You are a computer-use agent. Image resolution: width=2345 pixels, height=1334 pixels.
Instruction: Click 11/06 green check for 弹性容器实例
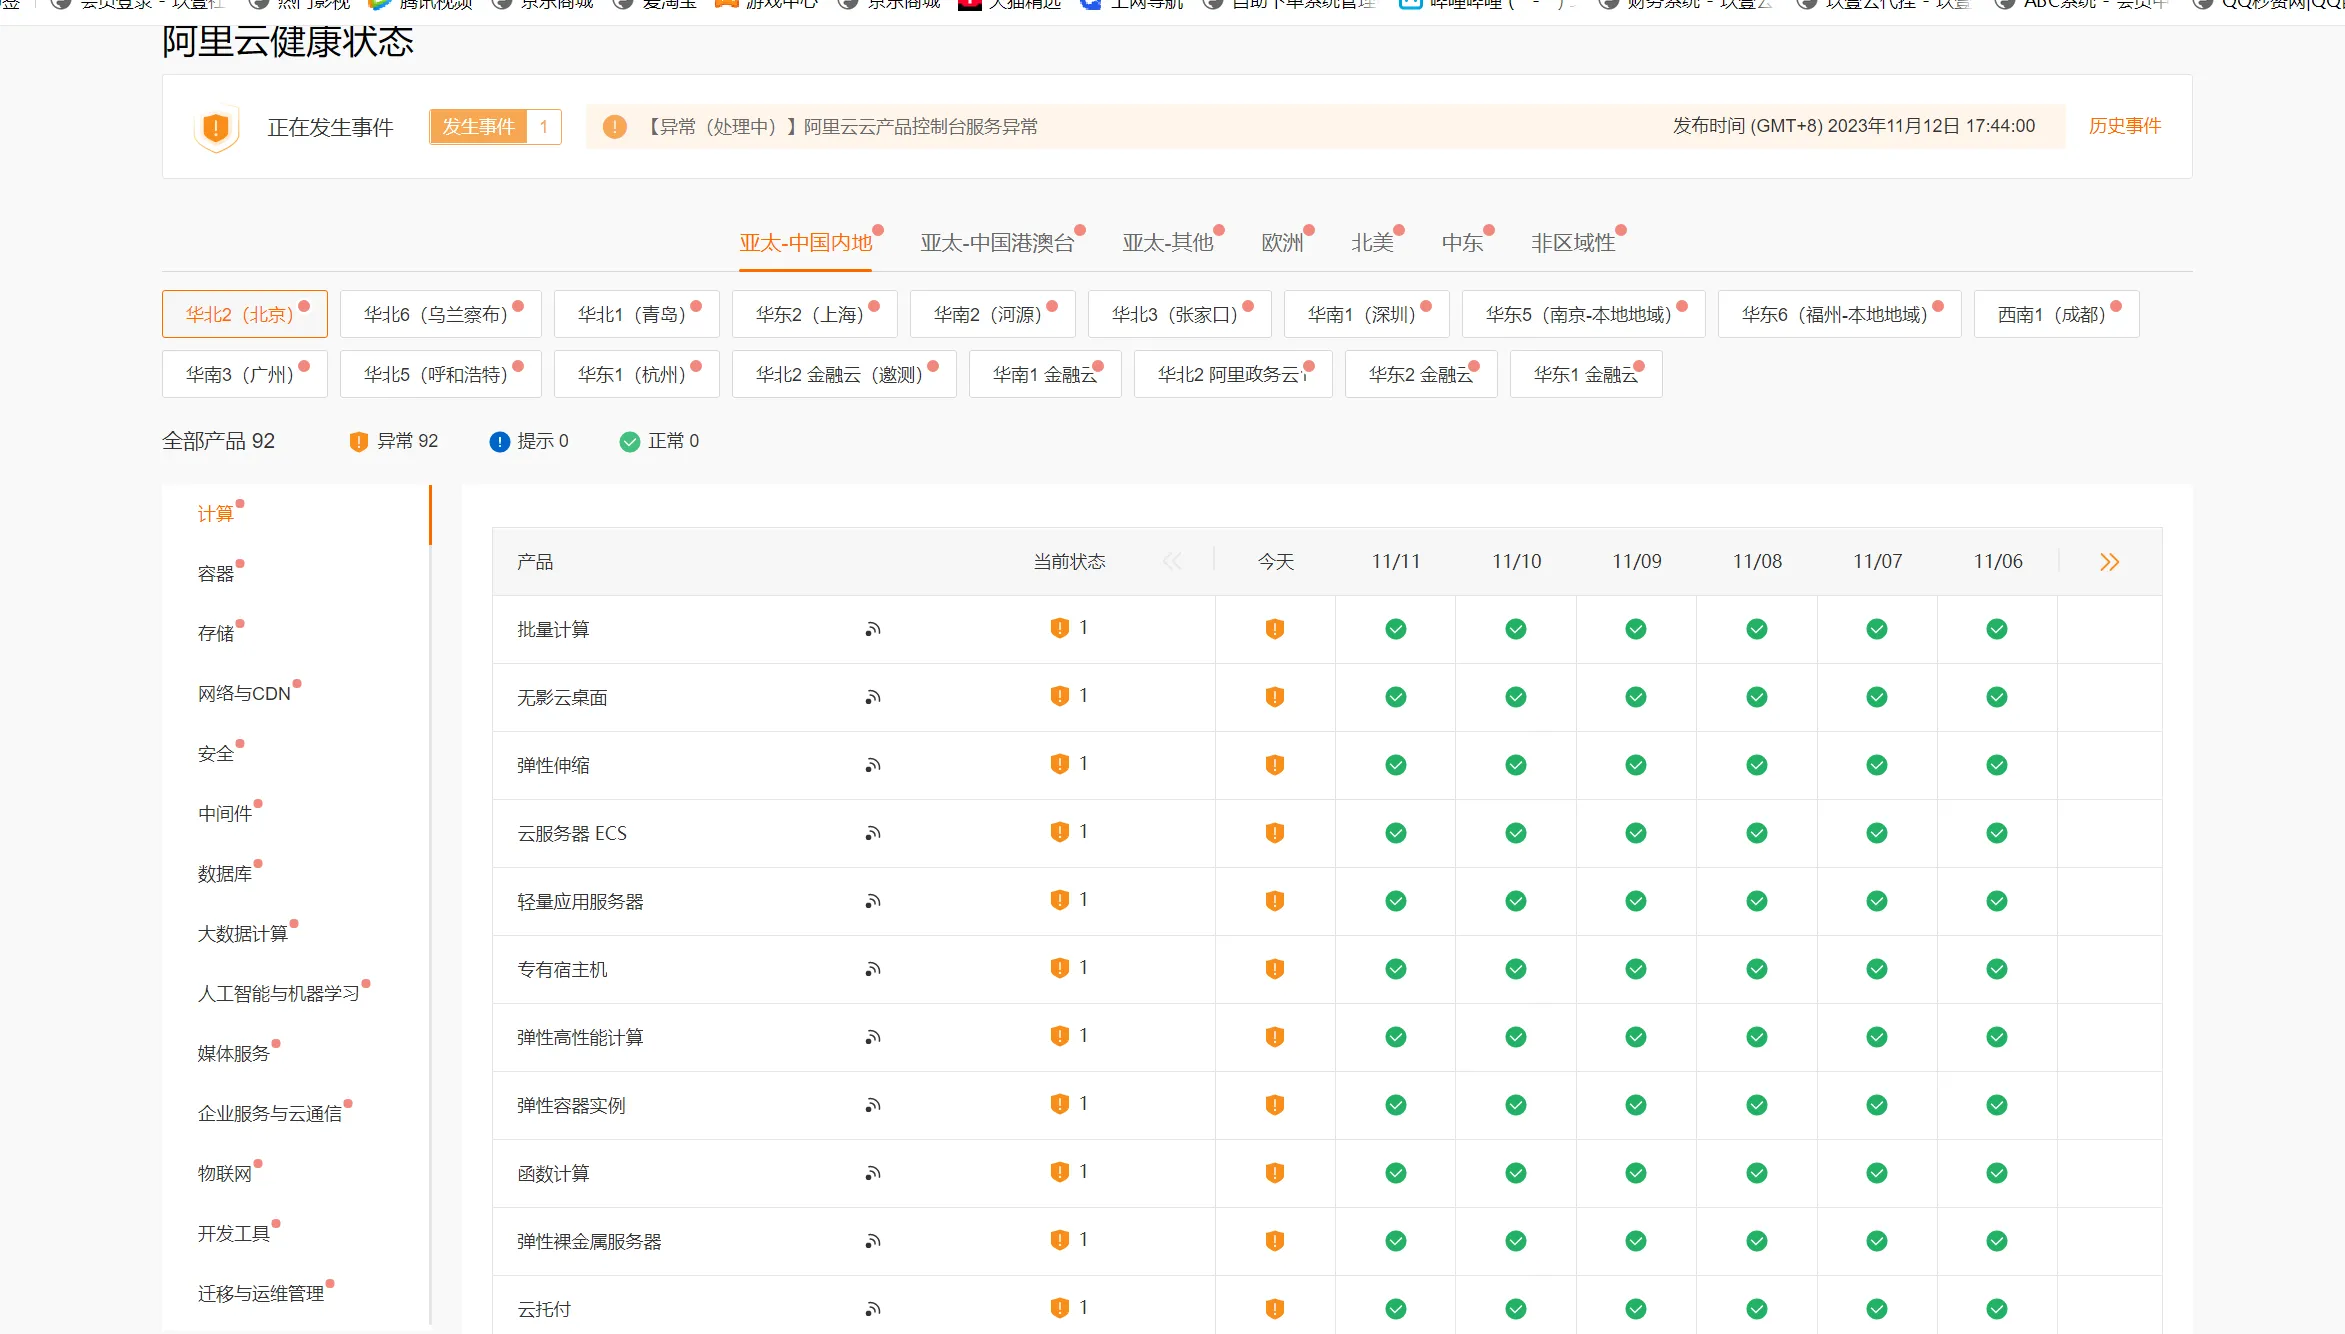point(1997,1105)
